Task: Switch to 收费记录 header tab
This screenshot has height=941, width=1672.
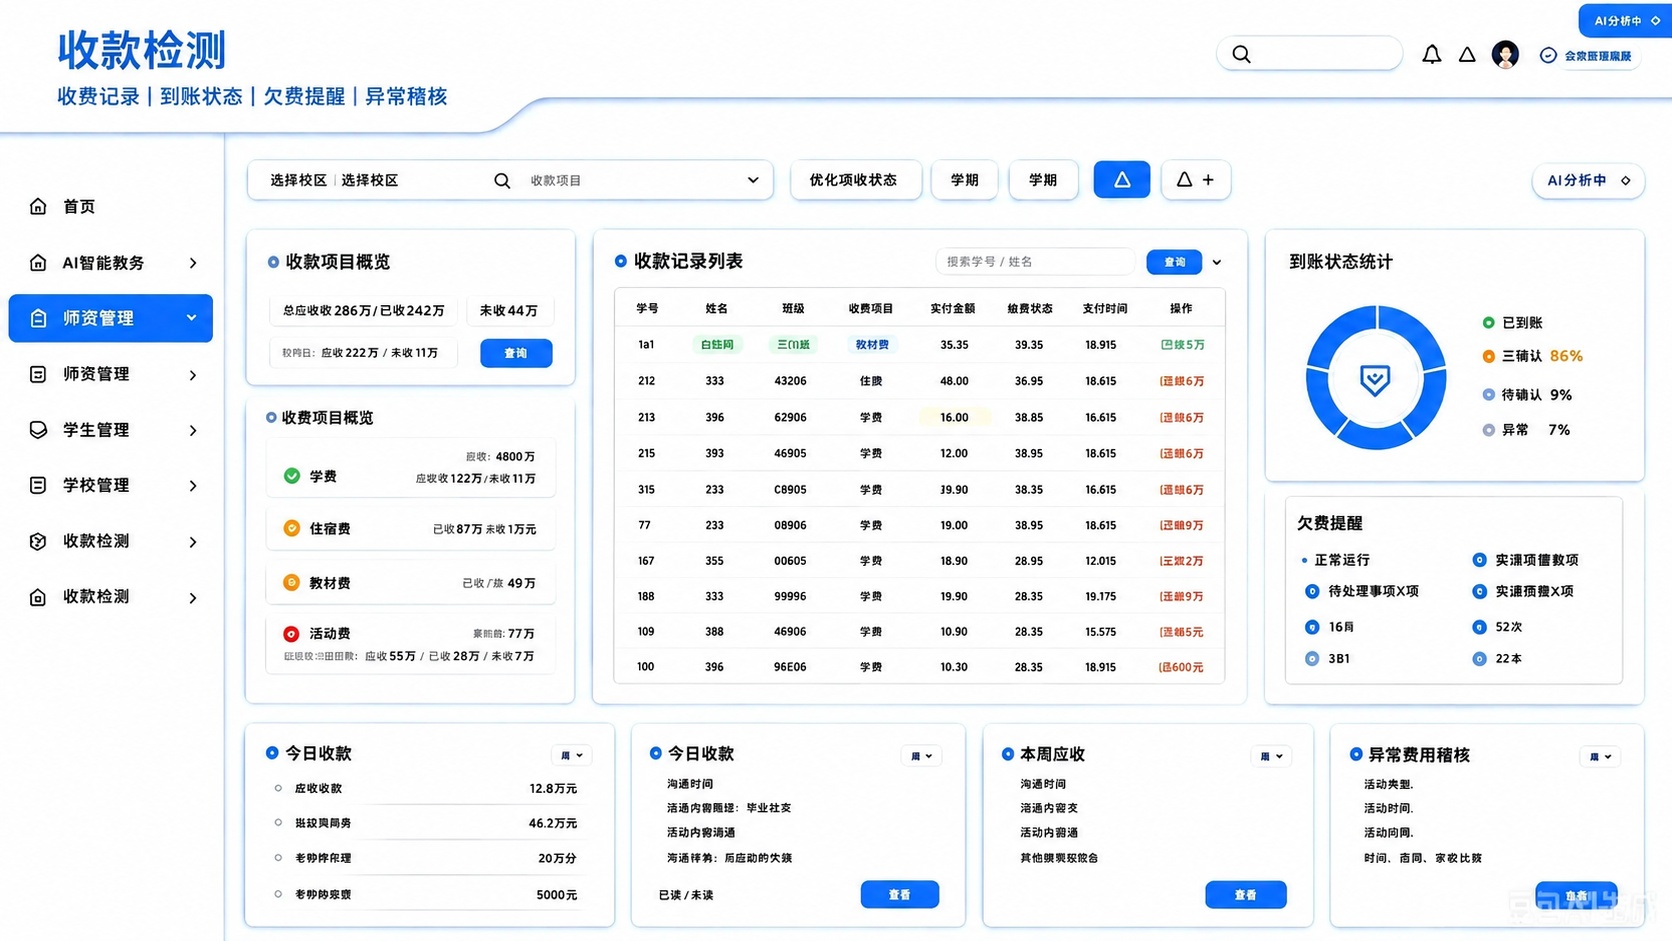Action: 98,96
